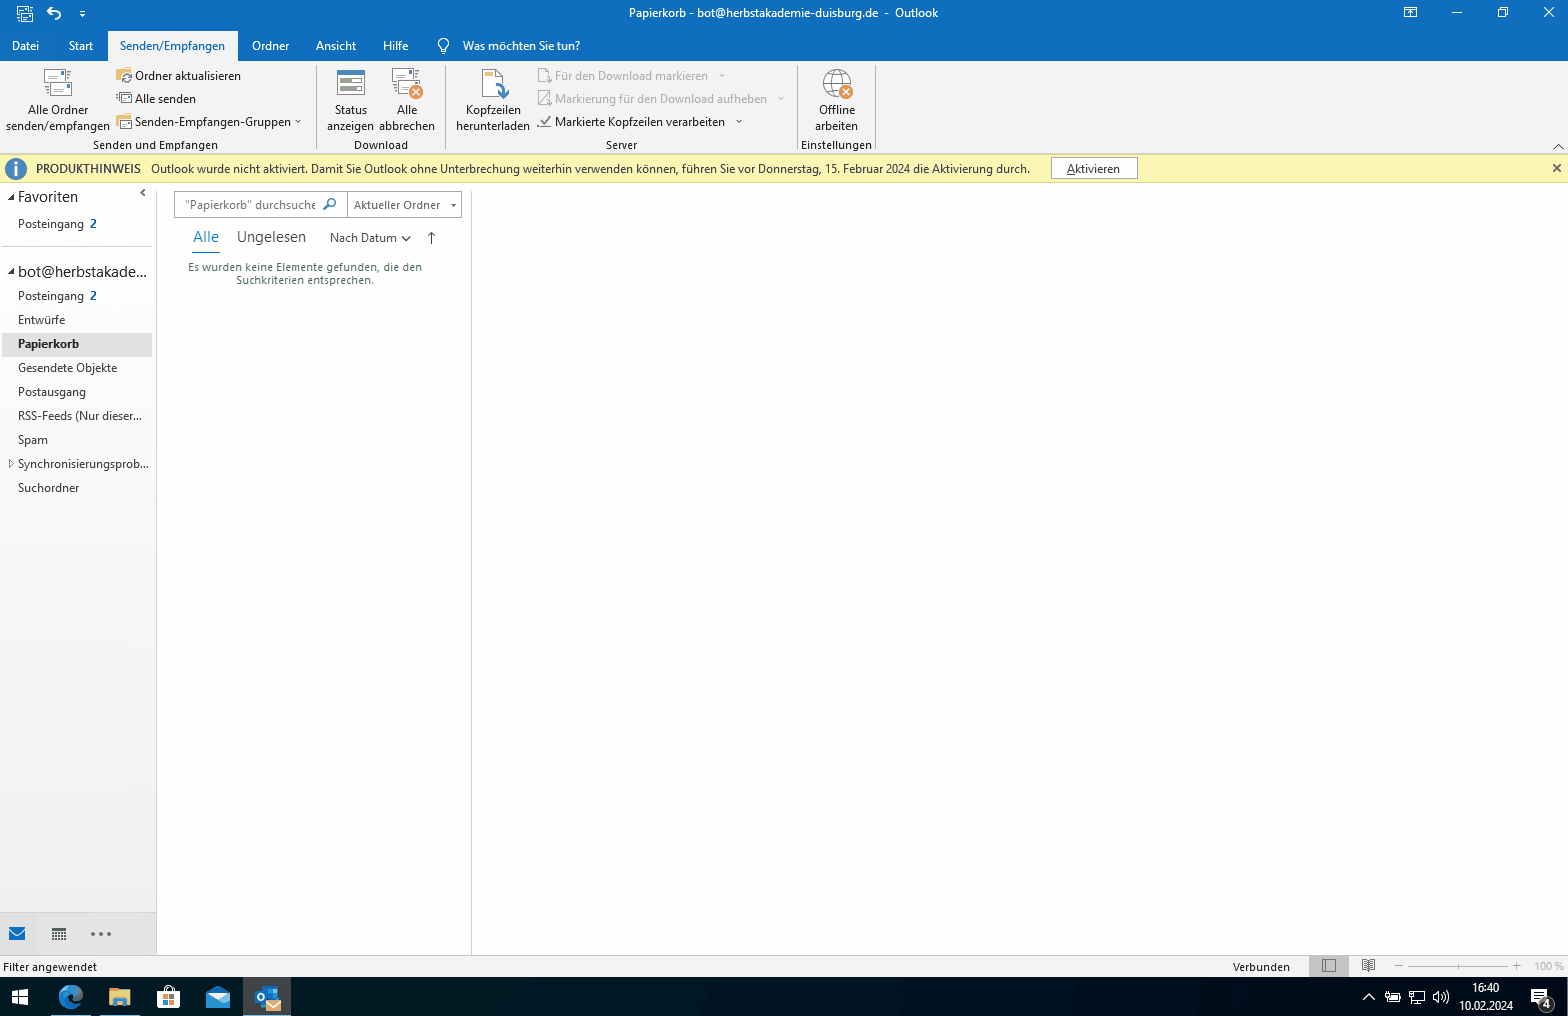1568x1016 pixels.
Task: Reverse sort order with up arrow
Action: (431, 238)
